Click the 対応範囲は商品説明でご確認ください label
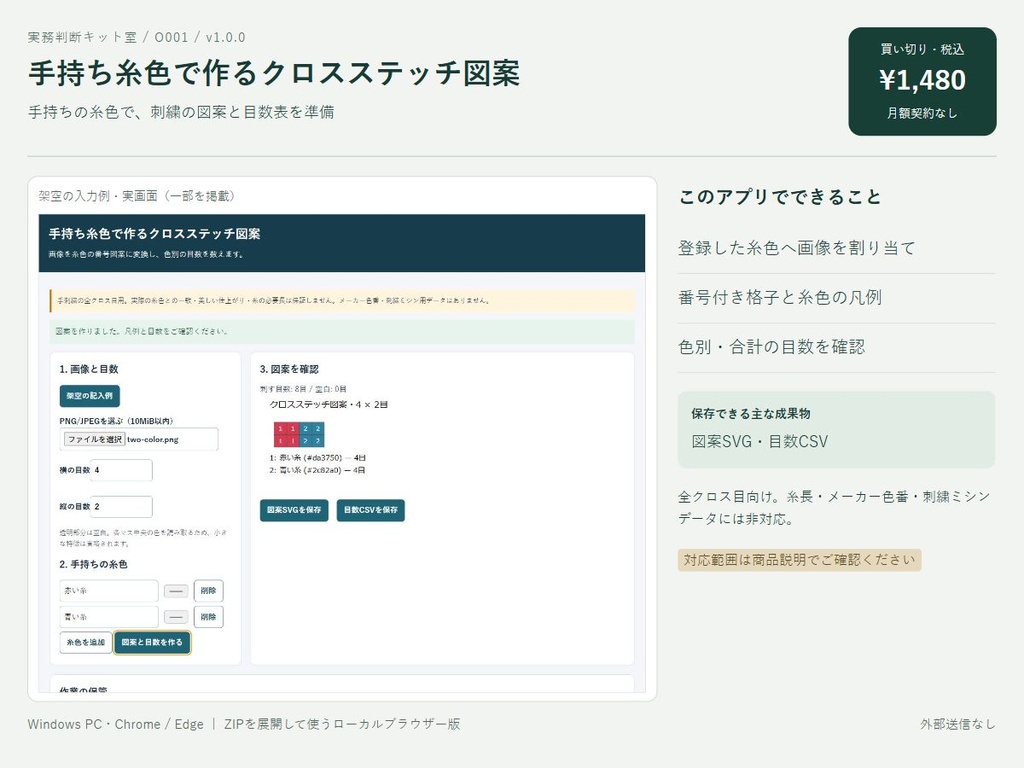 click(x=799, y=560)
